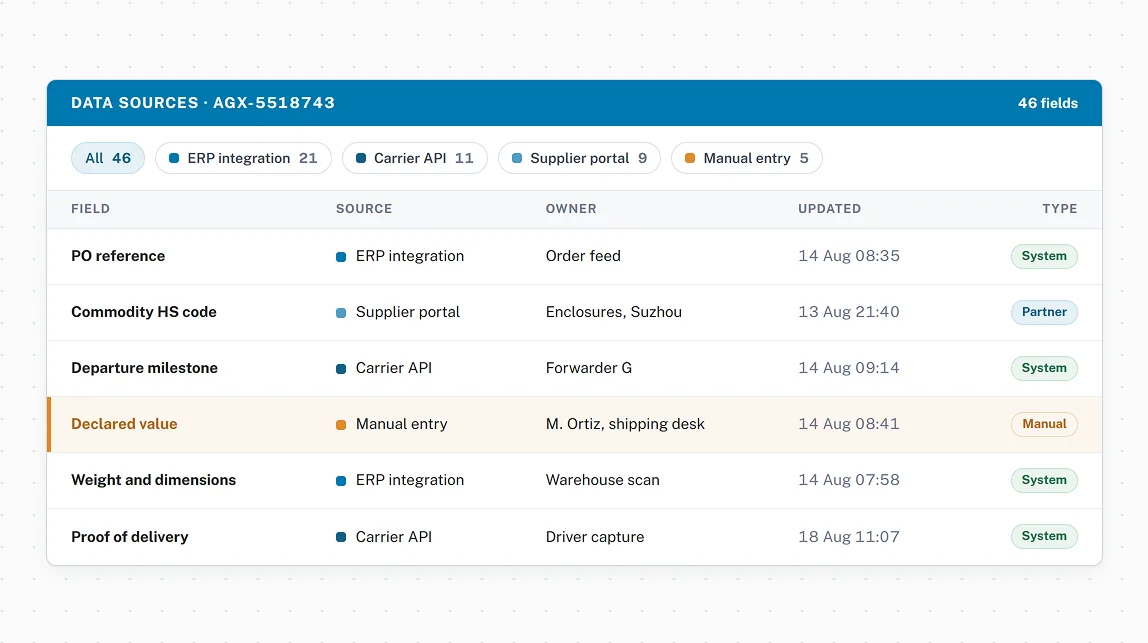Click the owner Driver capture

coord(594,537)
